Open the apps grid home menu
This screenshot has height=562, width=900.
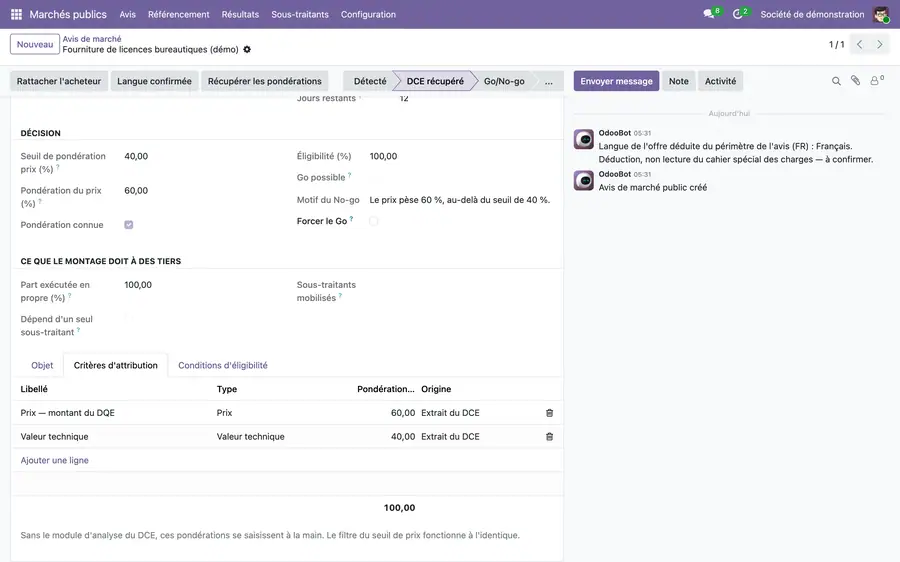click(x=17, y=14)
